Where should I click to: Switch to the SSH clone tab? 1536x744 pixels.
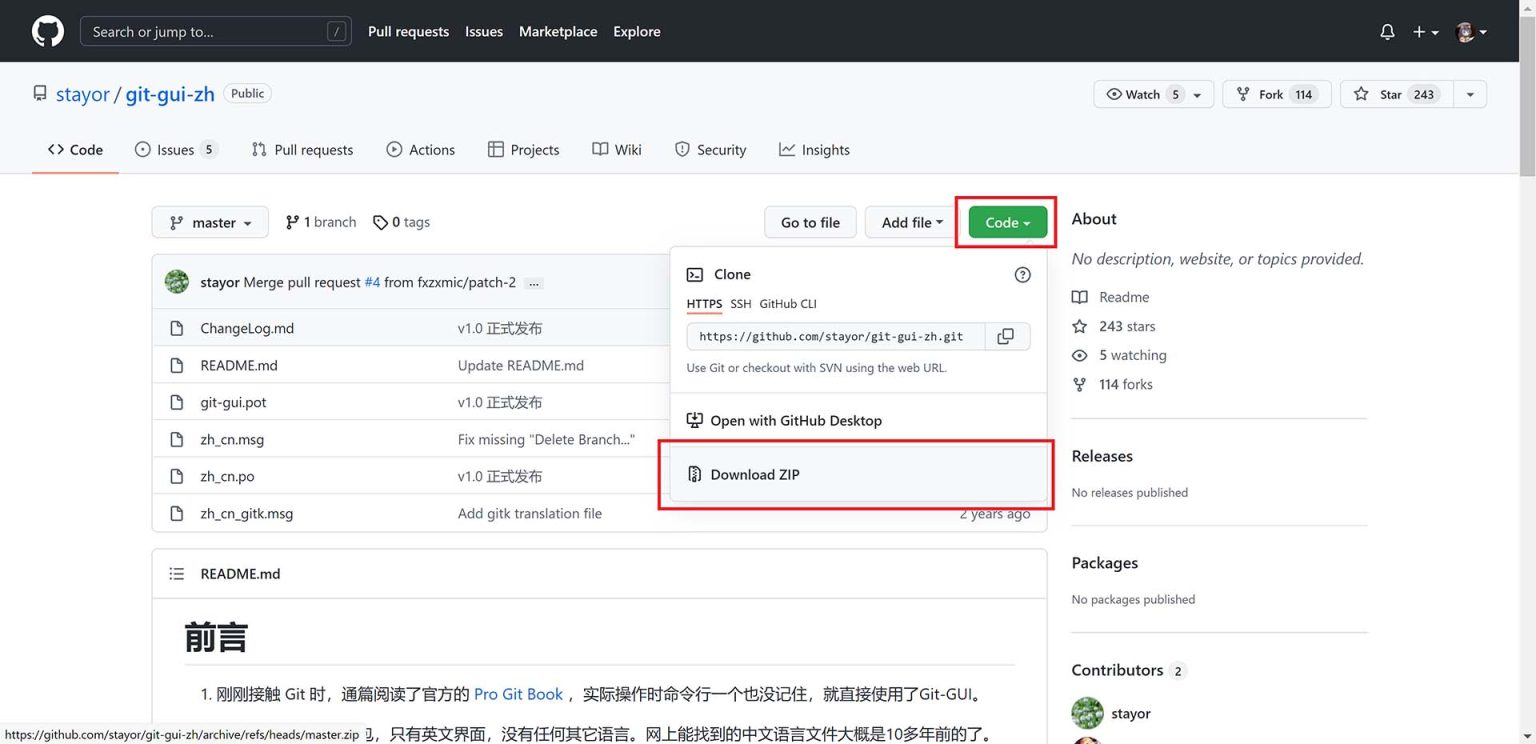[740, 304]
